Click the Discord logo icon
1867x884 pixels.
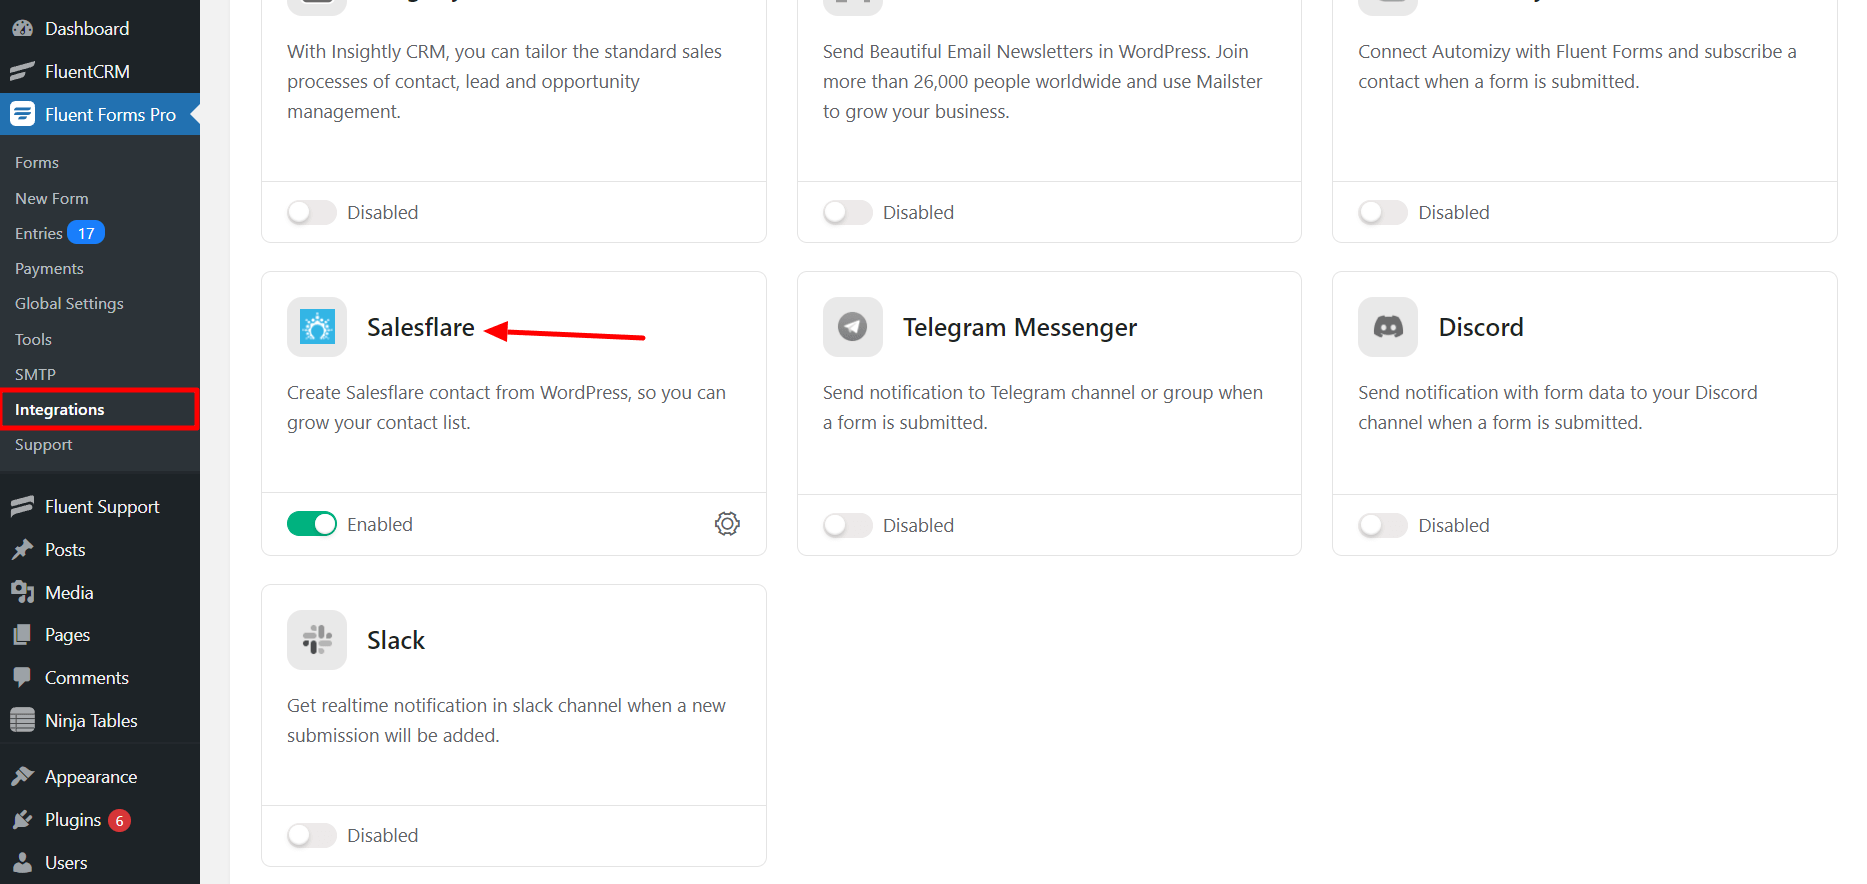tap(1387, 327)
